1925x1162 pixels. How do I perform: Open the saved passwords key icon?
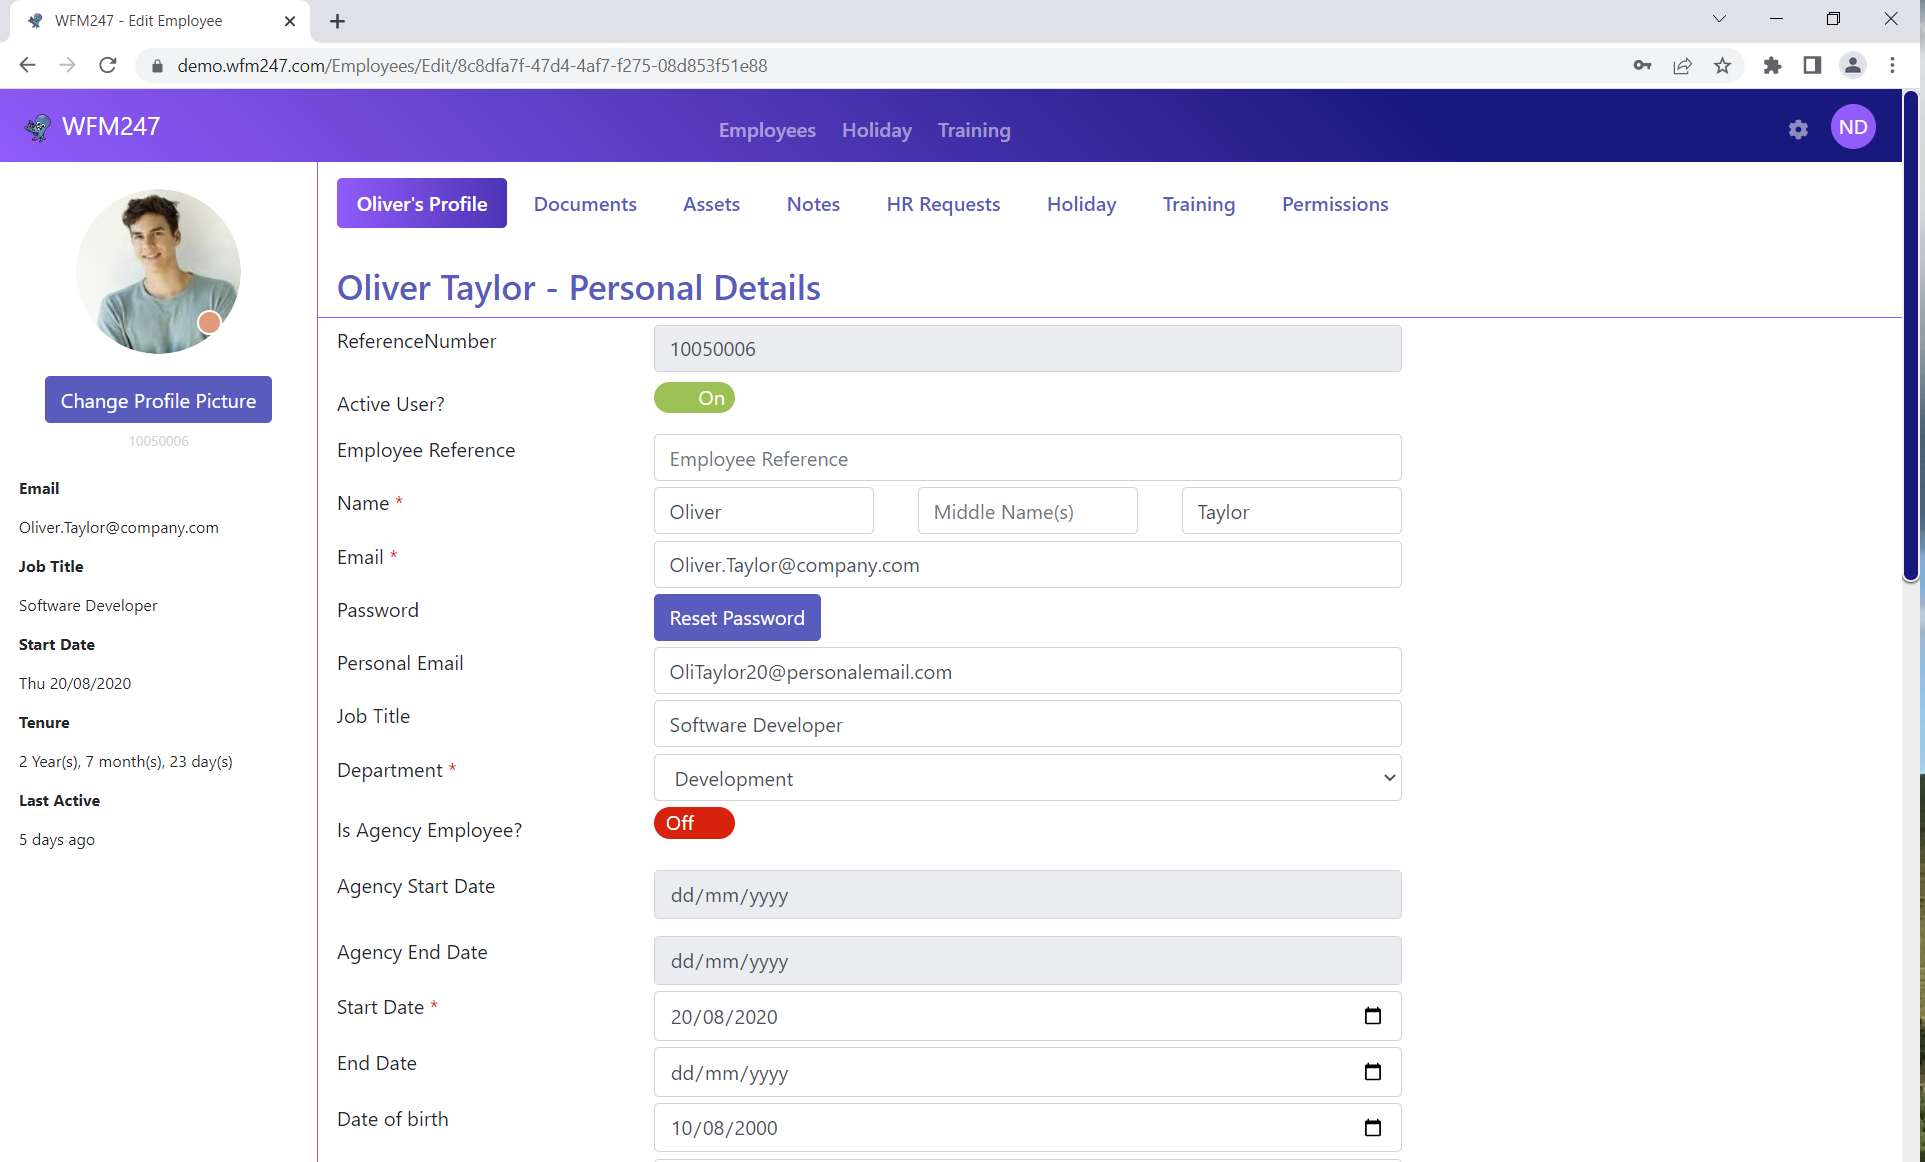[x=1642, y=65]
